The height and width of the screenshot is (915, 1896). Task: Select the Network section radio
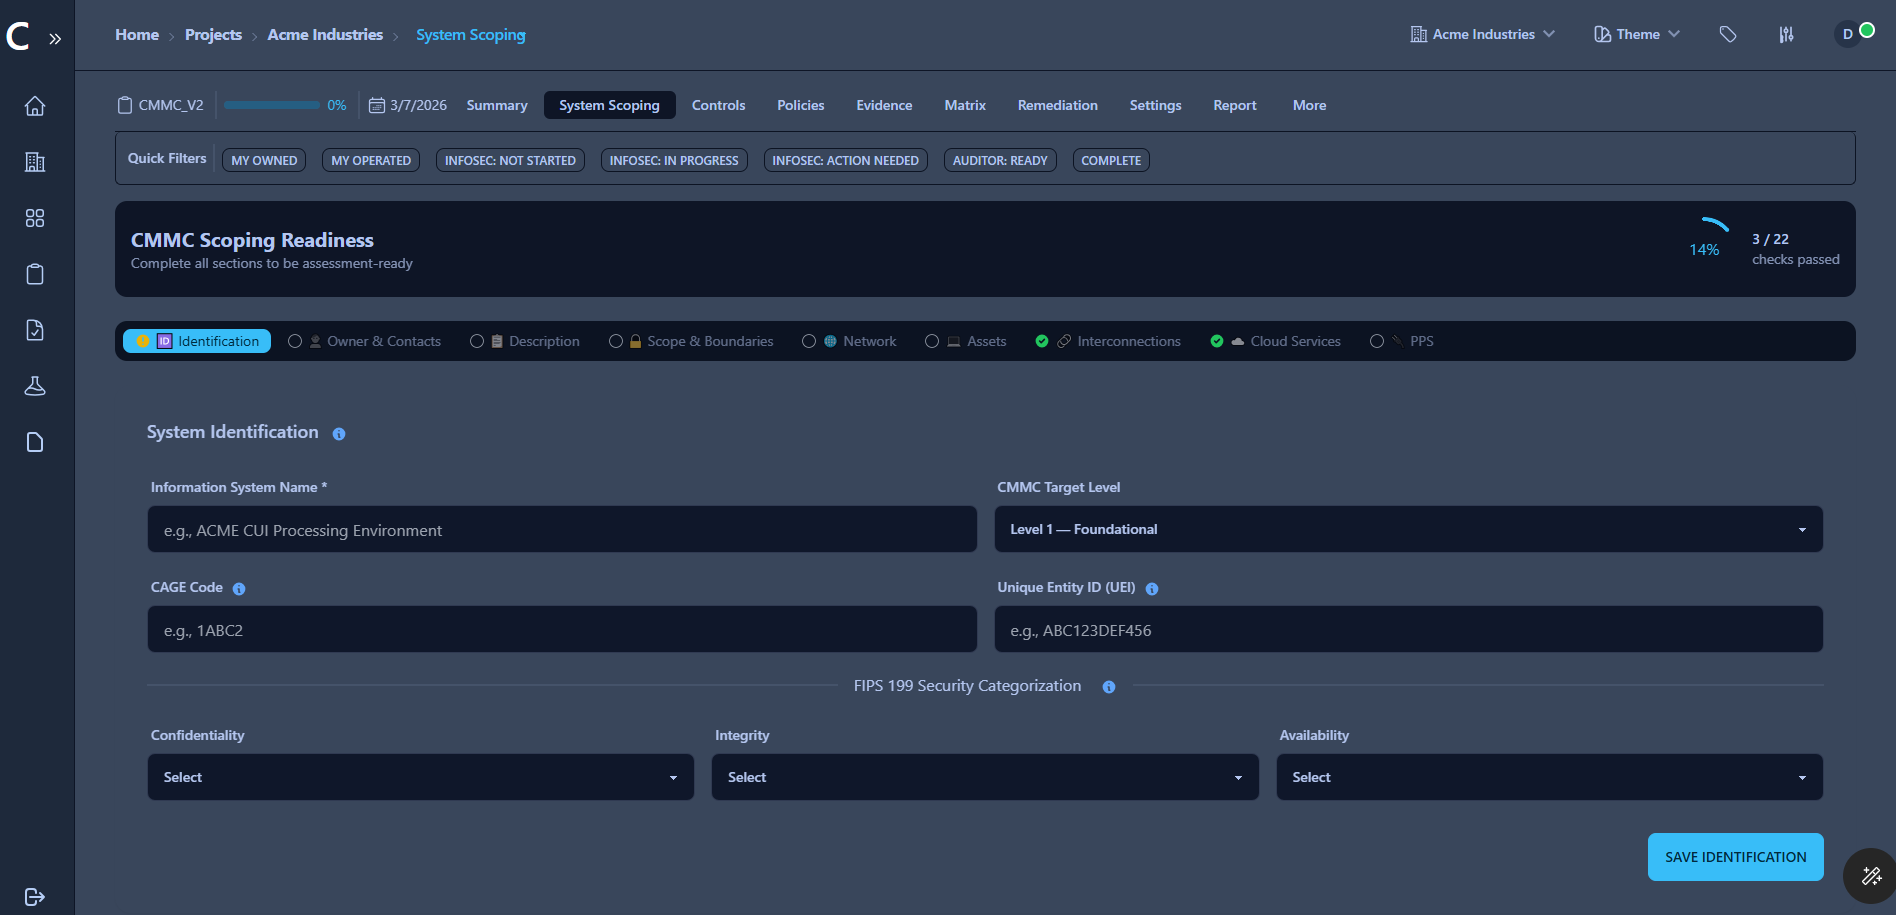(809, 341)
